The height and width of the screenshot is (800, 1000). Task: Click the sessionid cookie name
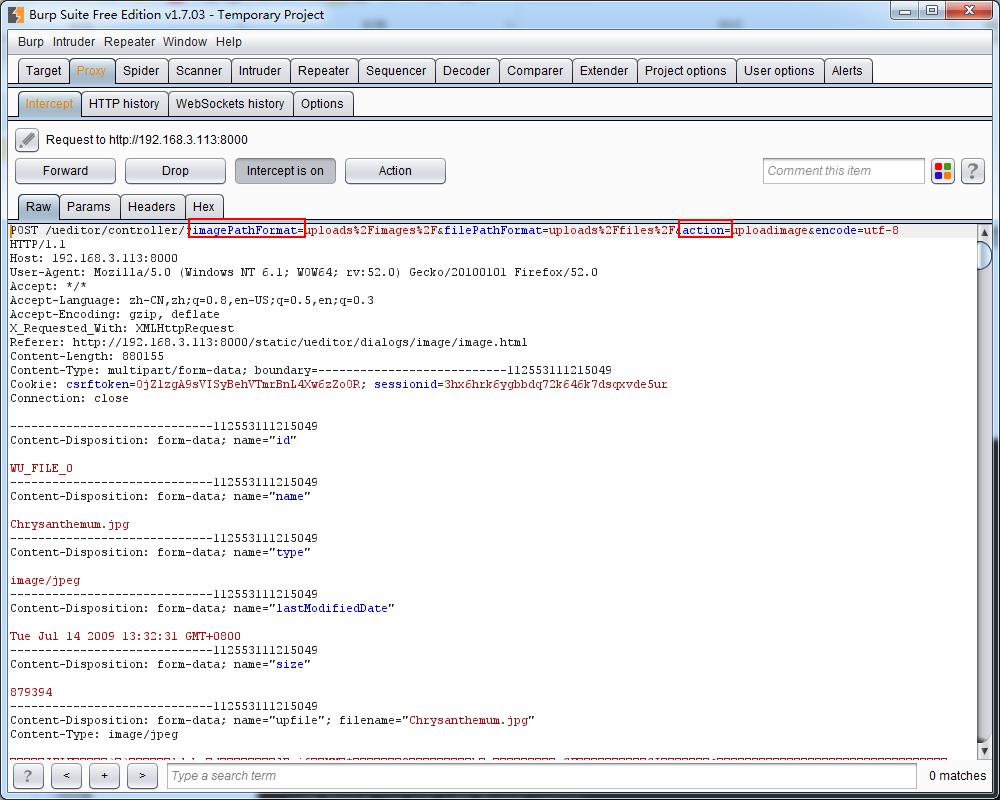405,385
